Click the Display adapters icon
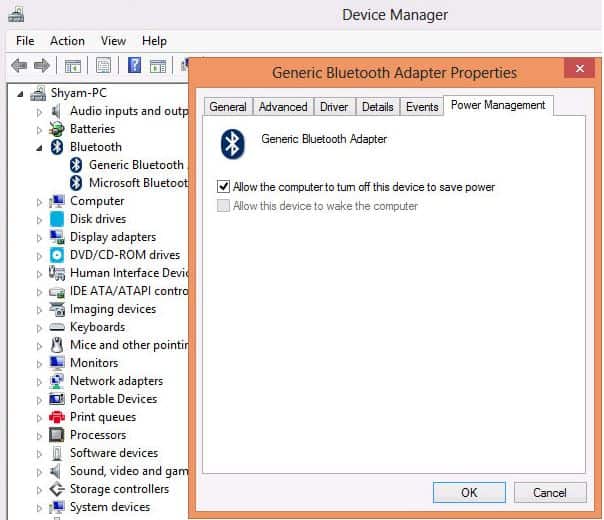The image size is (604, 520). [57, 237]
